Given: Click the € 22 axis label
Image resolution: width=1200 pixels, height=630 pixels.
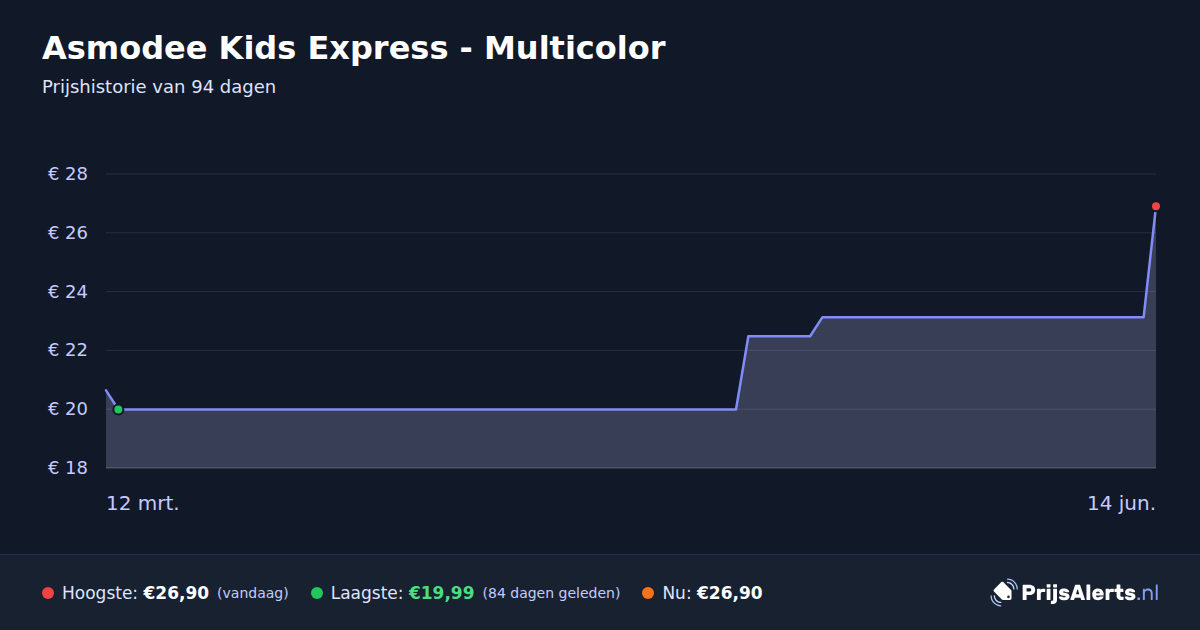Looking at the screenshot, I should (x=68, y=350).
